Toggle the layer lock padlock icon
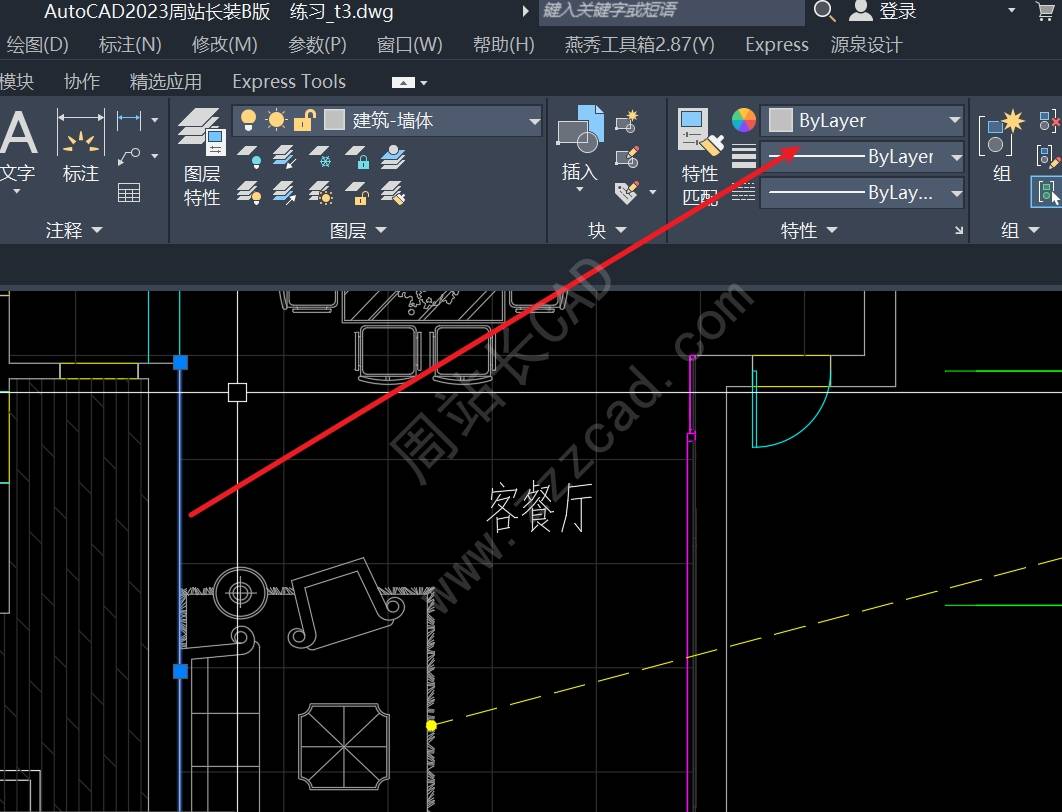This screenshot has height=812, width=1062. pyautogui.click(x=304, y=121)
